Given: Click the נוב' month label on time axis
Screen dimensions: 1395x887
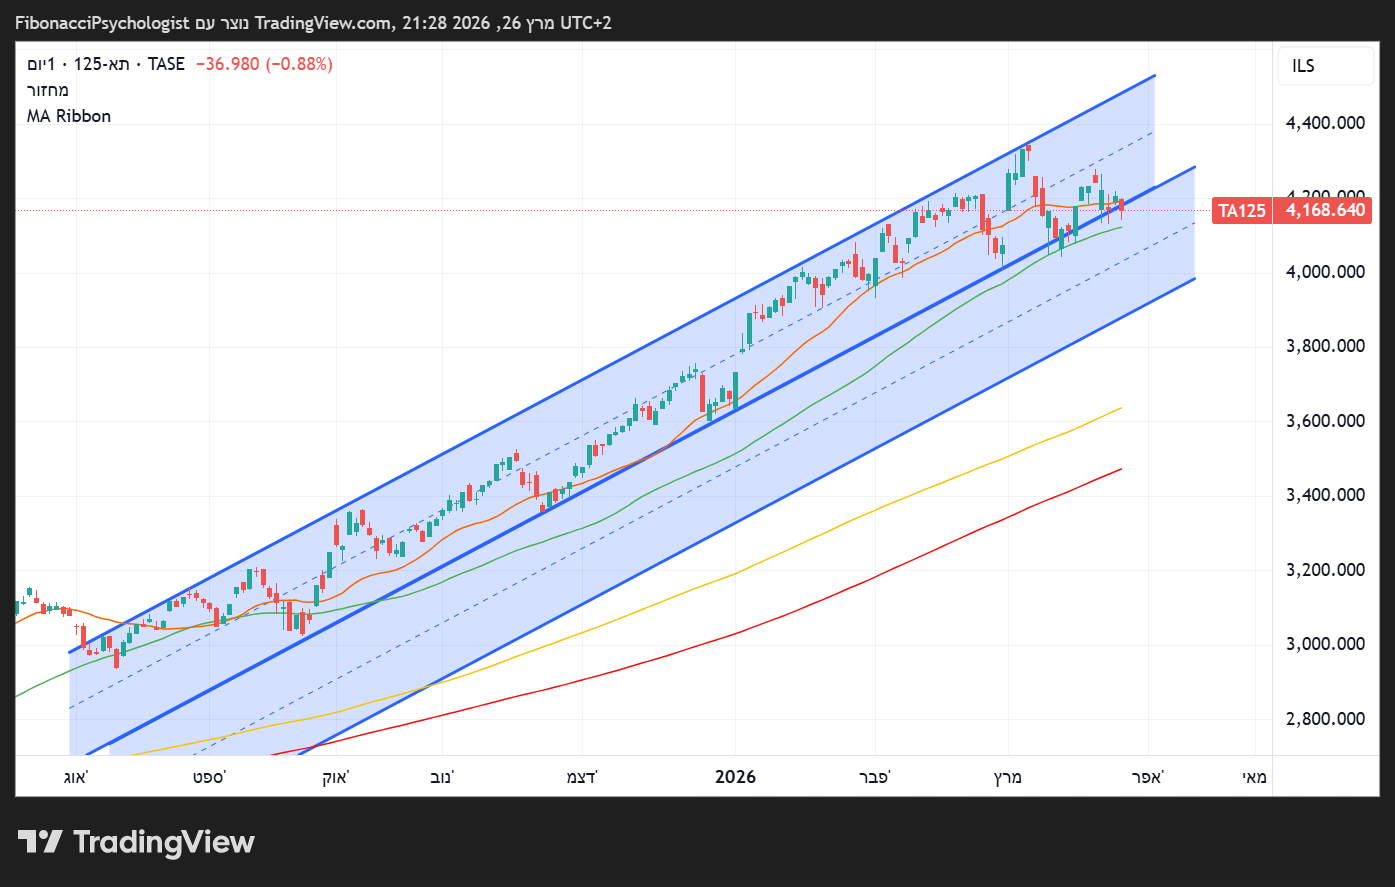Looking at the screenshot, I should 440,777.
